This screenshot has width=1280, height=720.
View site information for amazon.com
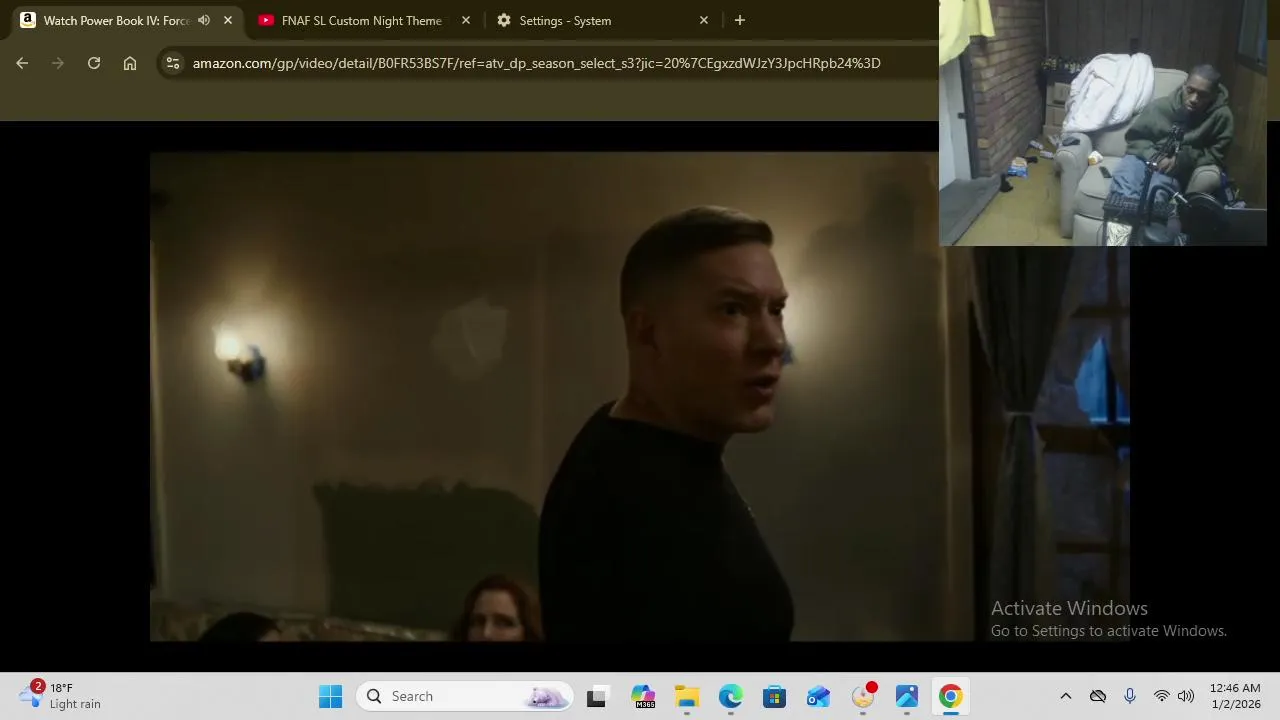coord(173,63)
